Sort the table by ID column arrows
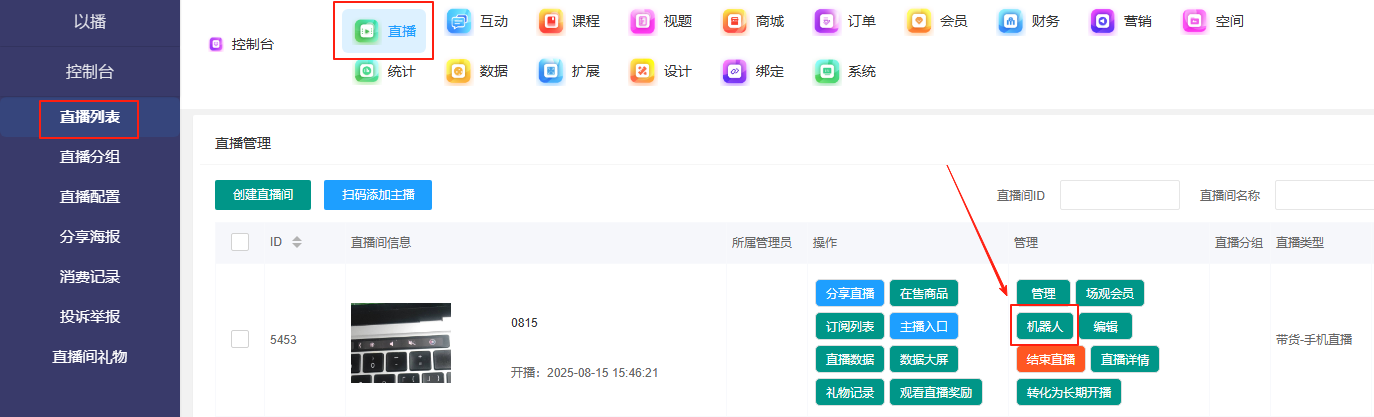Screen dimensions: 1374x417 pyautogui.click(x=296, y=242)
